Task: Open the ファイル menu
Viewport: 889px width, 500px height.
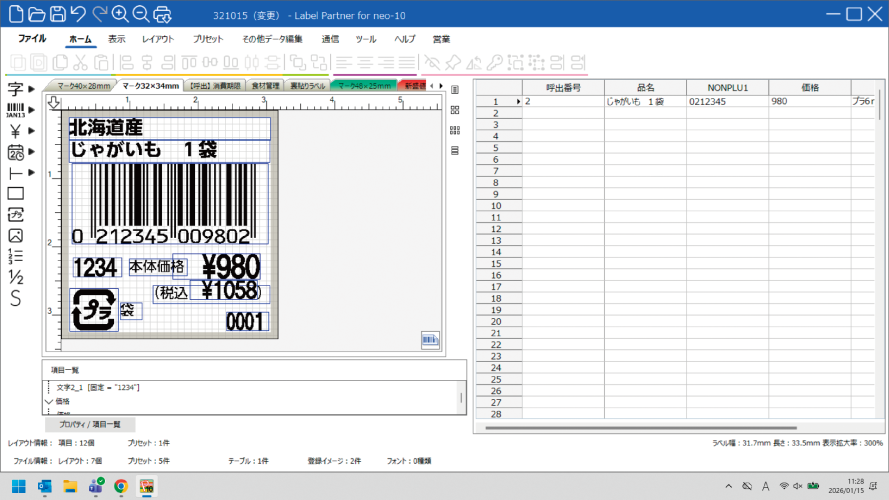Action: [x=32, y=39]
